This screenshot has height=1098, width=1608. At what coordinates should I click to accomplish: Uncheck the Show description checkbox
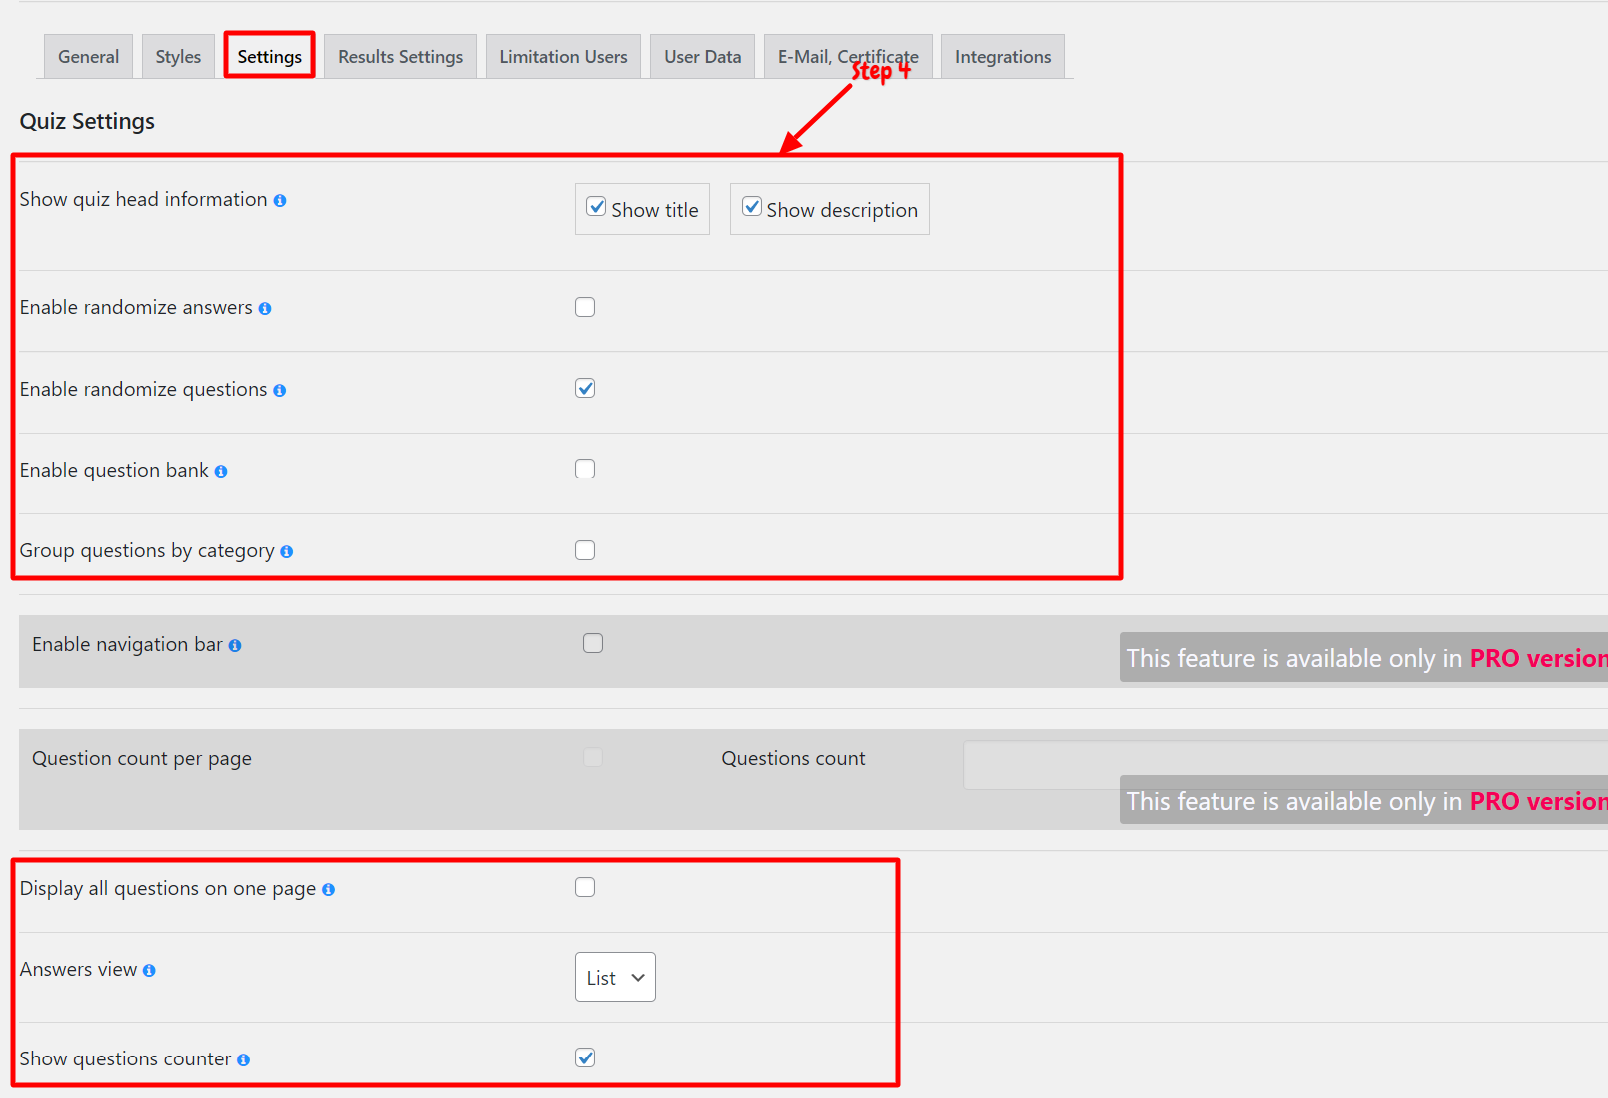[752, 207]
